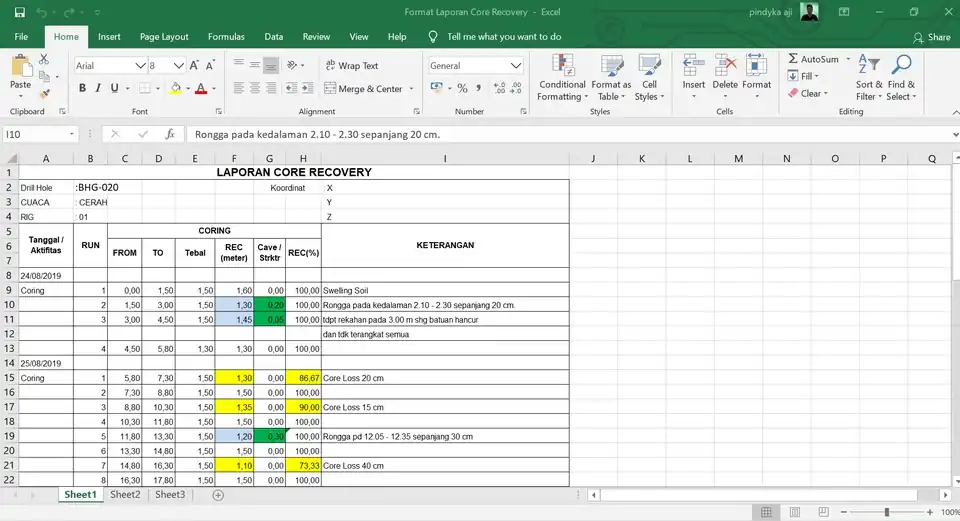
Task: Click the zoom in plus icon
Action: click(x=930, y=512)
